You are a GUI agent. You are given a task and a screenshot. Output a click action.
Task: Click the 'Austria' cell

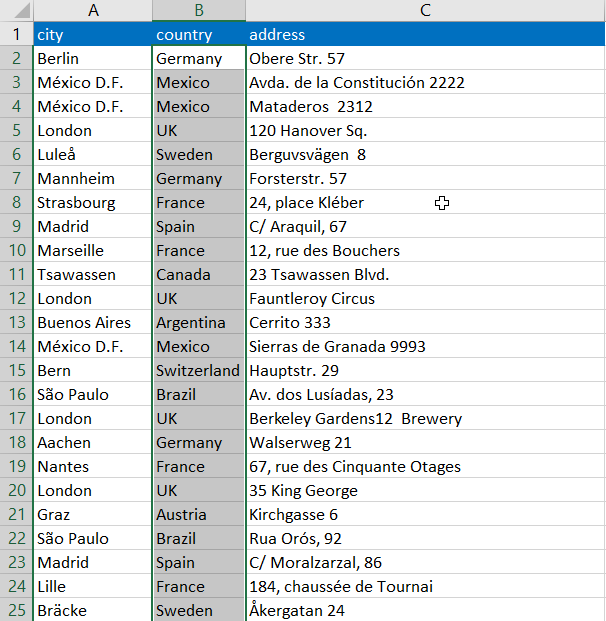(199, 514)
